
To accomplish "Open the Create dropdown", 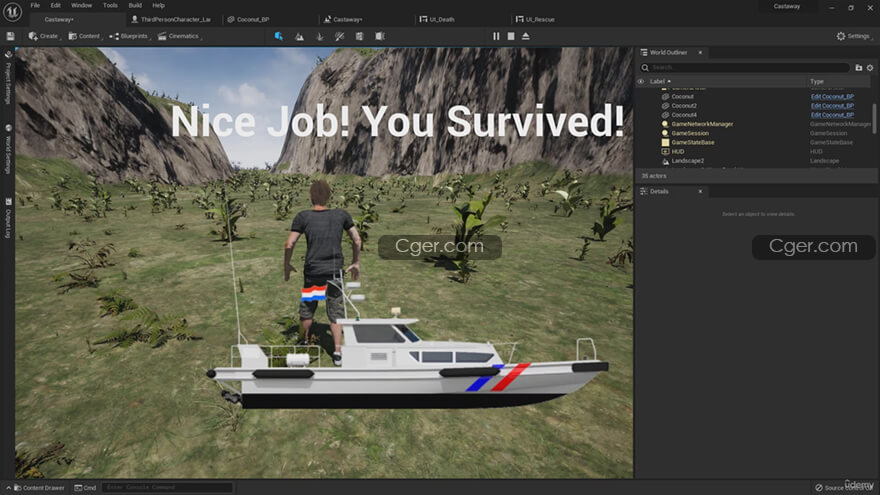I will tap(44, 36).
